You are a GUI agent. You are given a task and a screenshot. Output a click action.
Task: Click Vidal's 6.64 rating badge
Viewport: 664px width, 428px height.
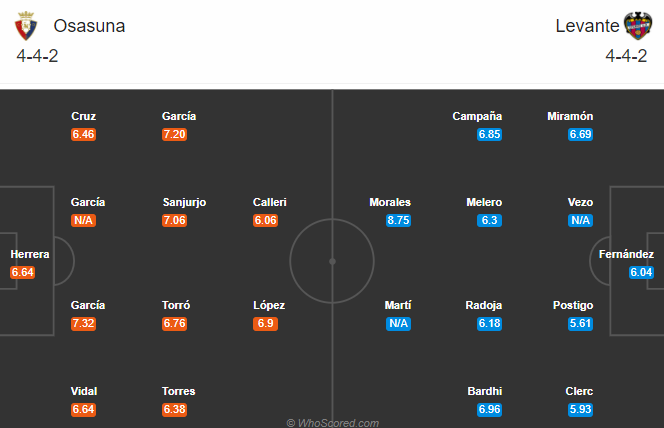(83, 409)
